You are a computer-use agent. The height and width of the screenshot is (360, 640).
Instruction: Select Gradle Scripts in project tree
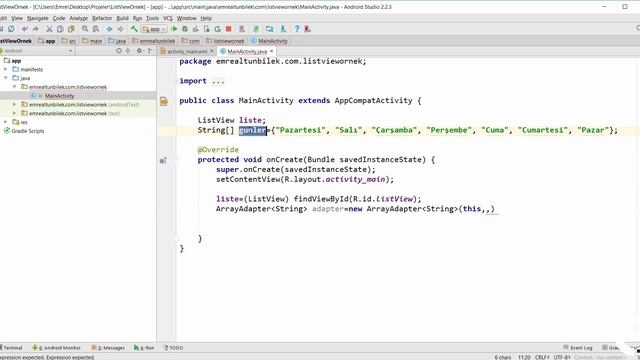point(28,131)
